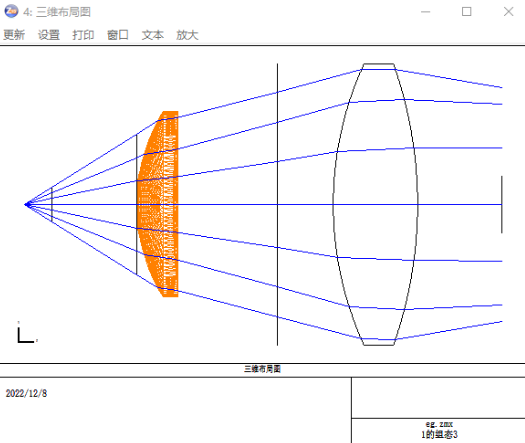Click the 三维布局图 caption below the plot

[262, 369]
